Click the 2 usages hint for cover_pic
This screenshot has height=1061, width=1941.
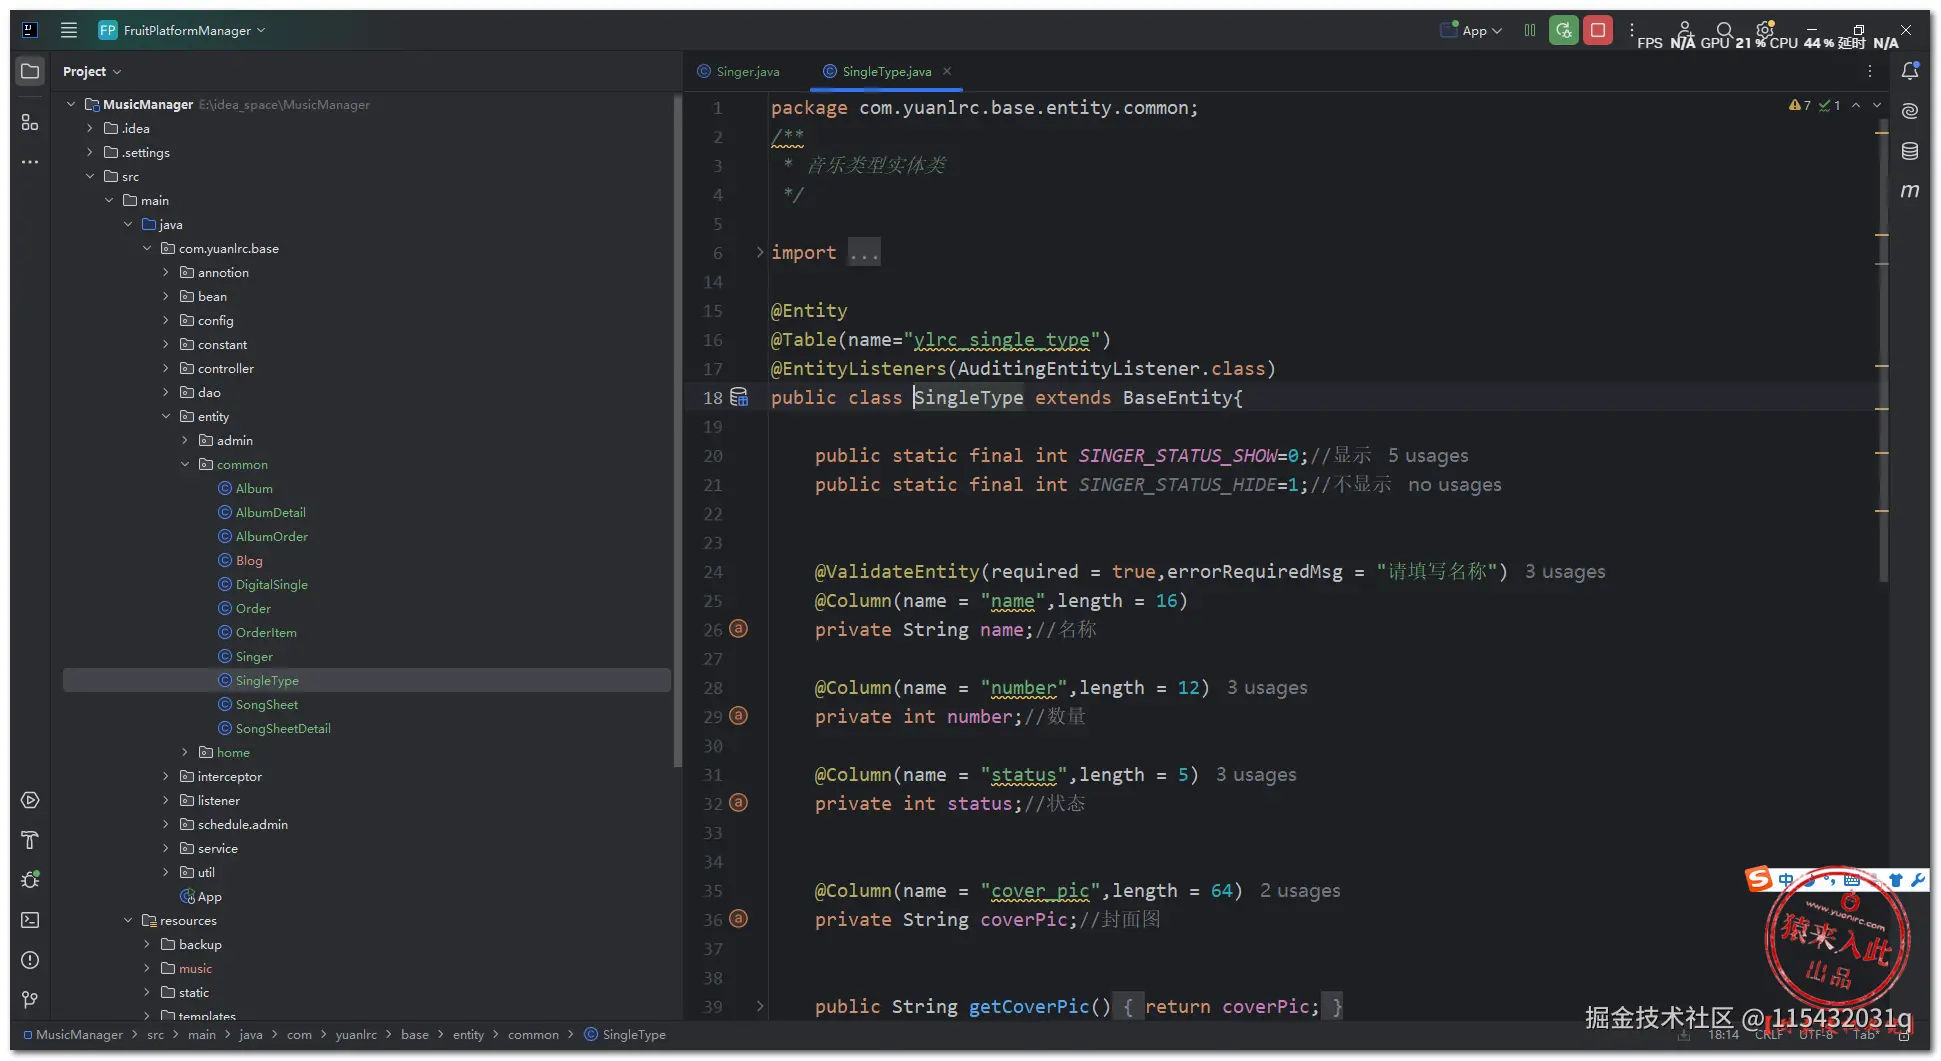click(1300, 890)
